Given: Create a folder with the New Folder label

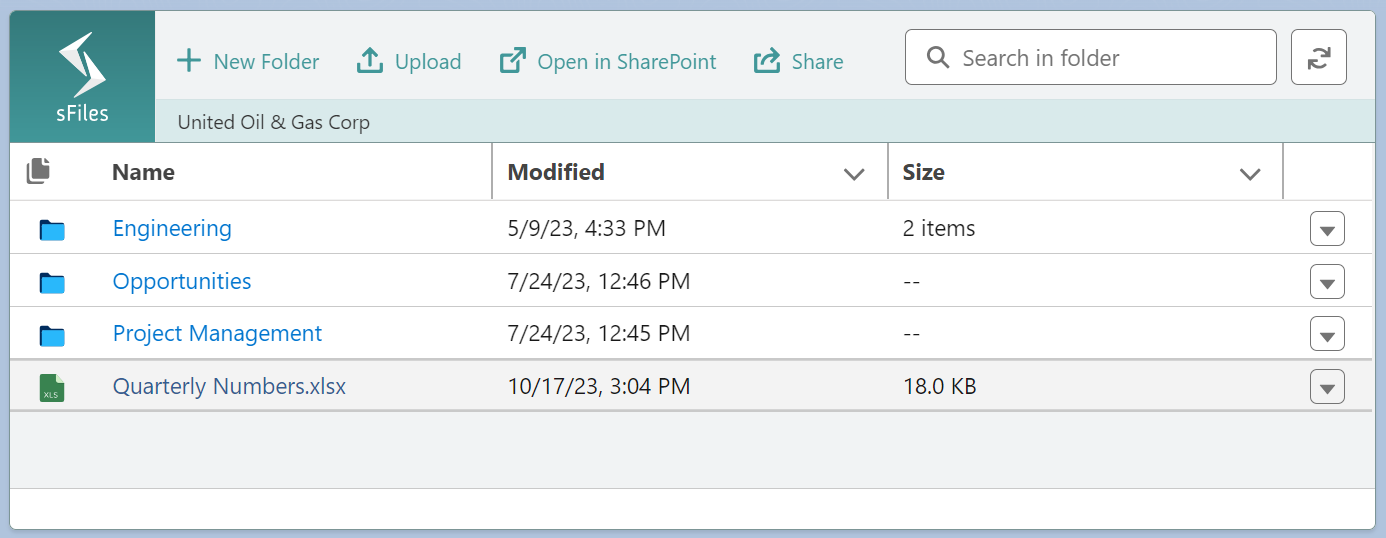Looking at the screenshot, I should [x=266, y=62].
